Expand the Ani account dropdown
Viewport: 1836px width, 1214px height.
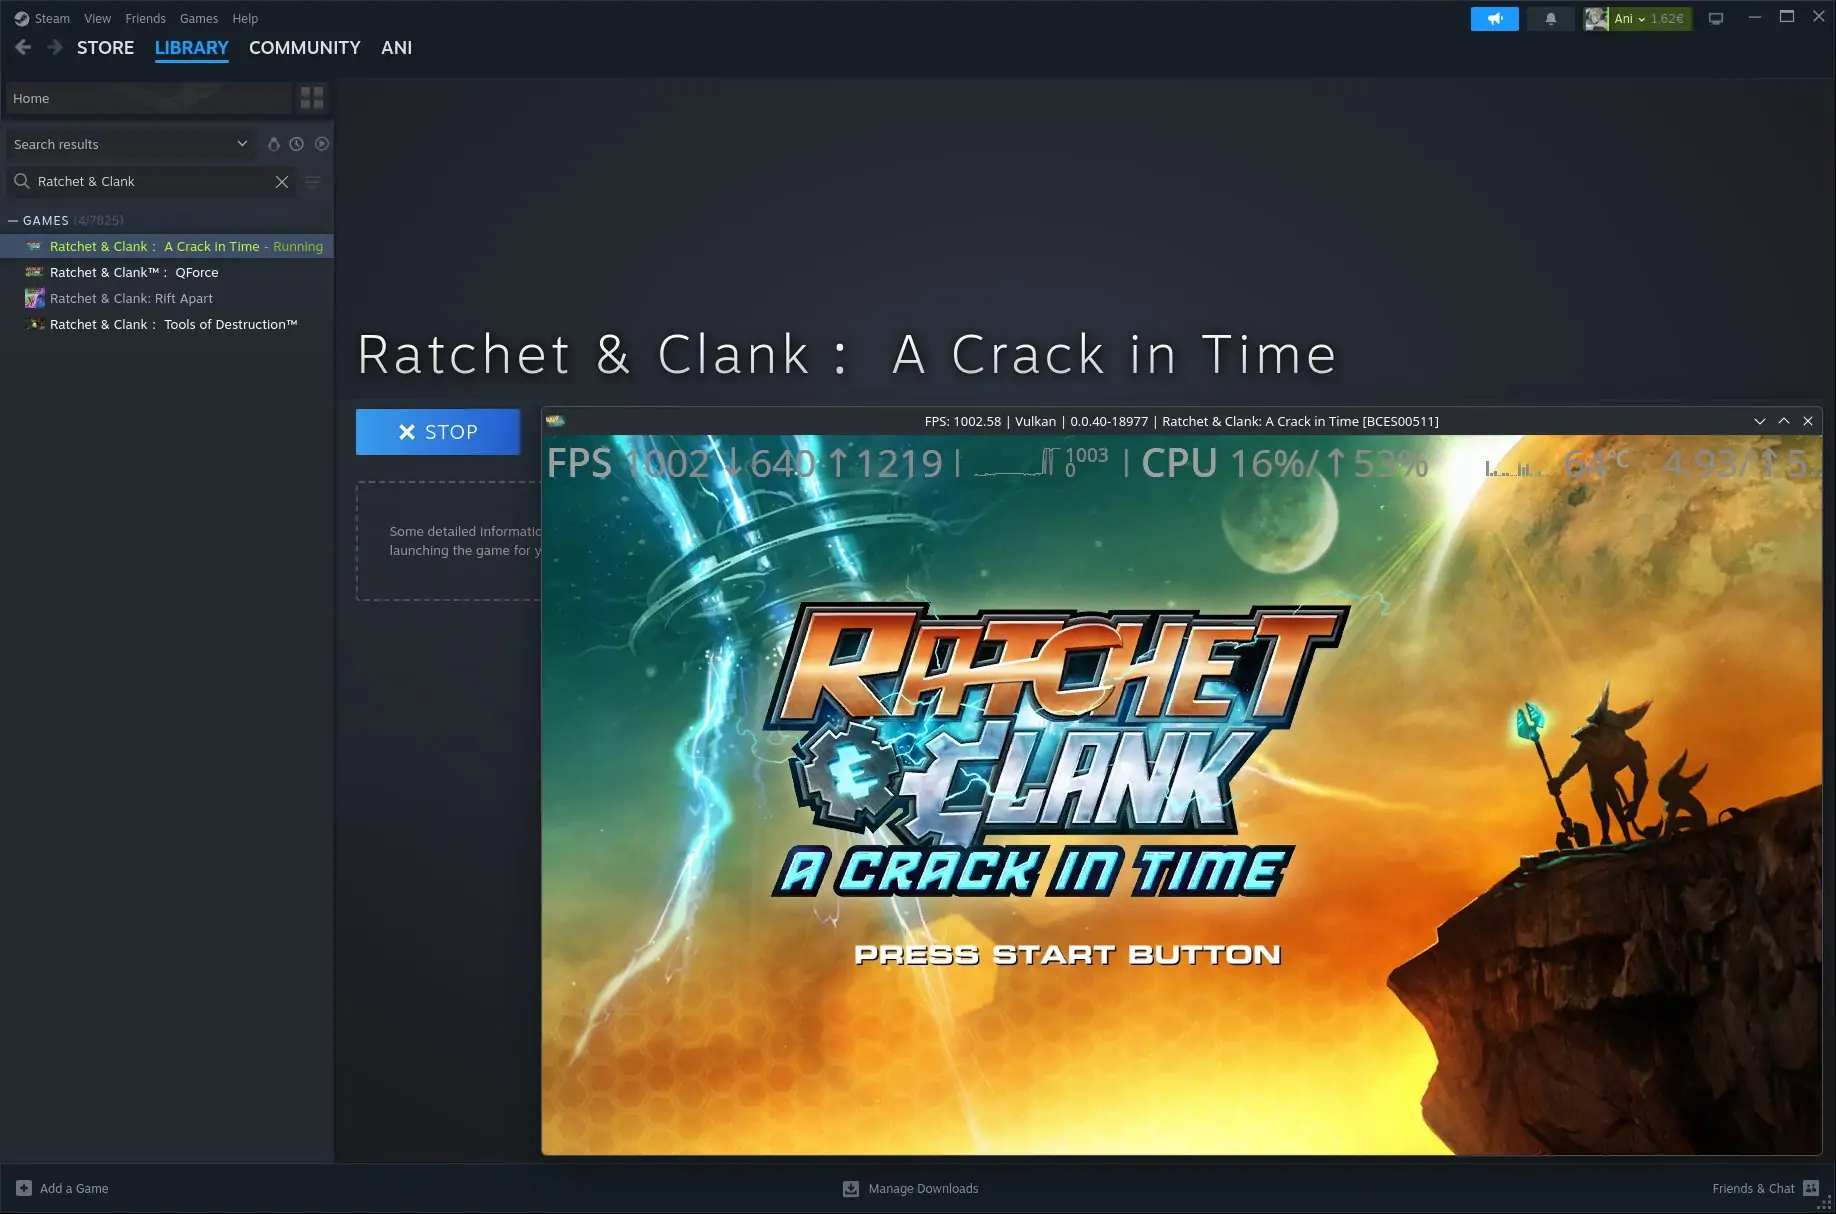click(x=1641, y=19)
